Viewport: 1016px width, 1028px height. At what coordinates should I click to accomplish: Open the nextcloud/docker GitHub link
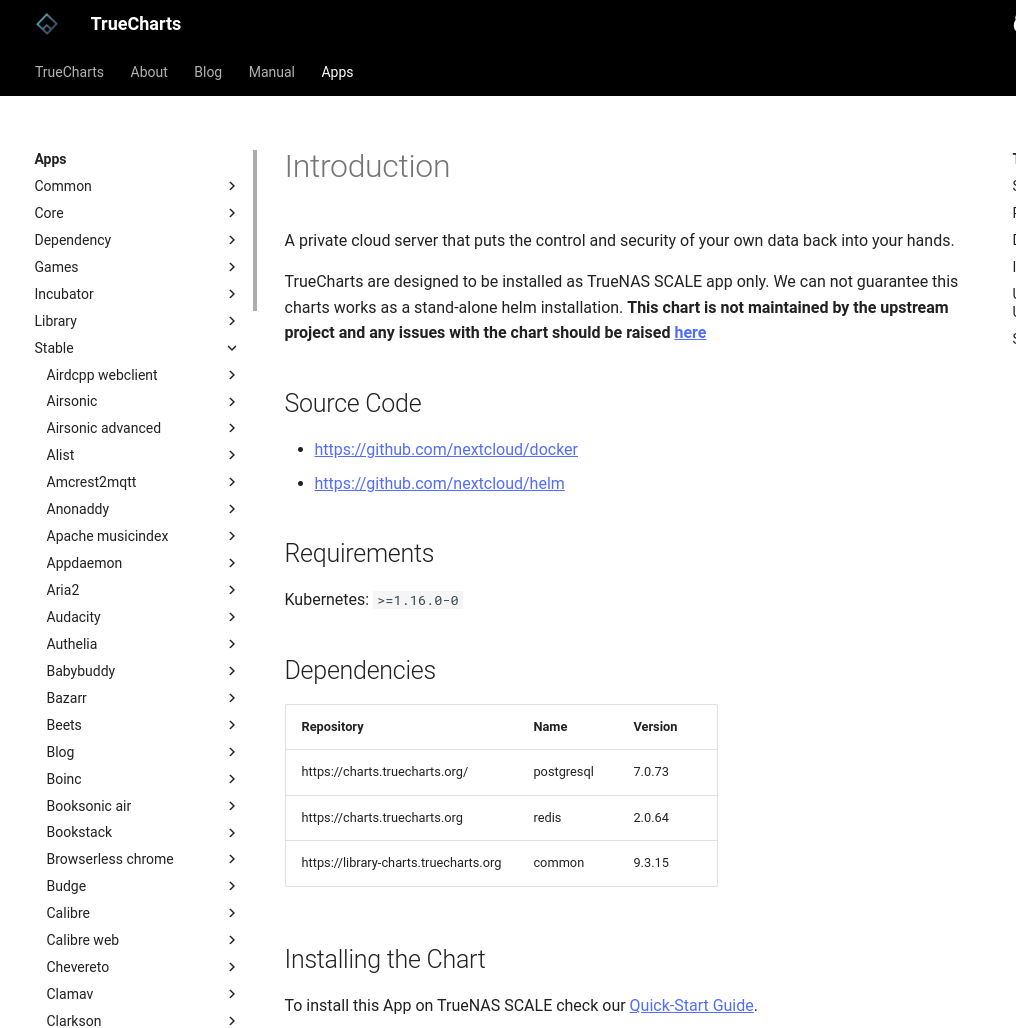tap(446, 449)
